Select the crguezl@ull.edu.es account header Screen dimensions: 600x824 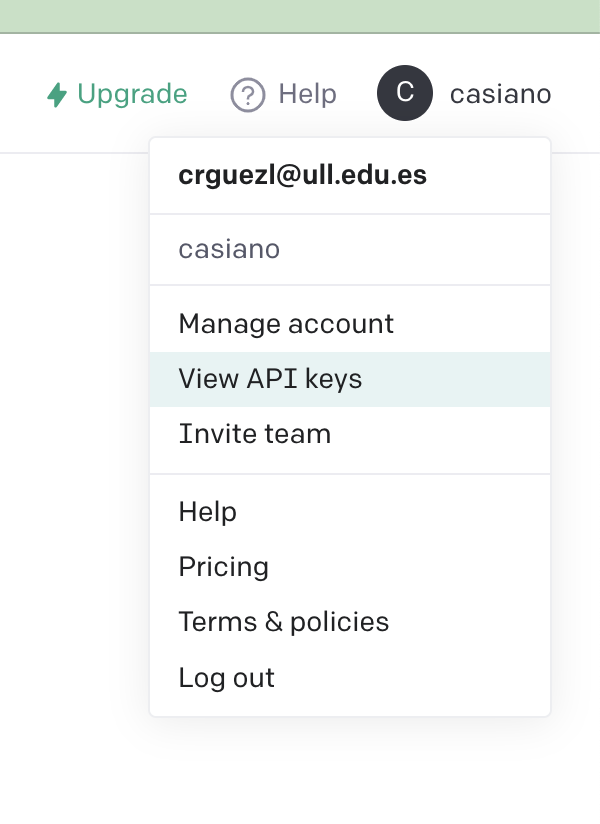click(302, 175)
